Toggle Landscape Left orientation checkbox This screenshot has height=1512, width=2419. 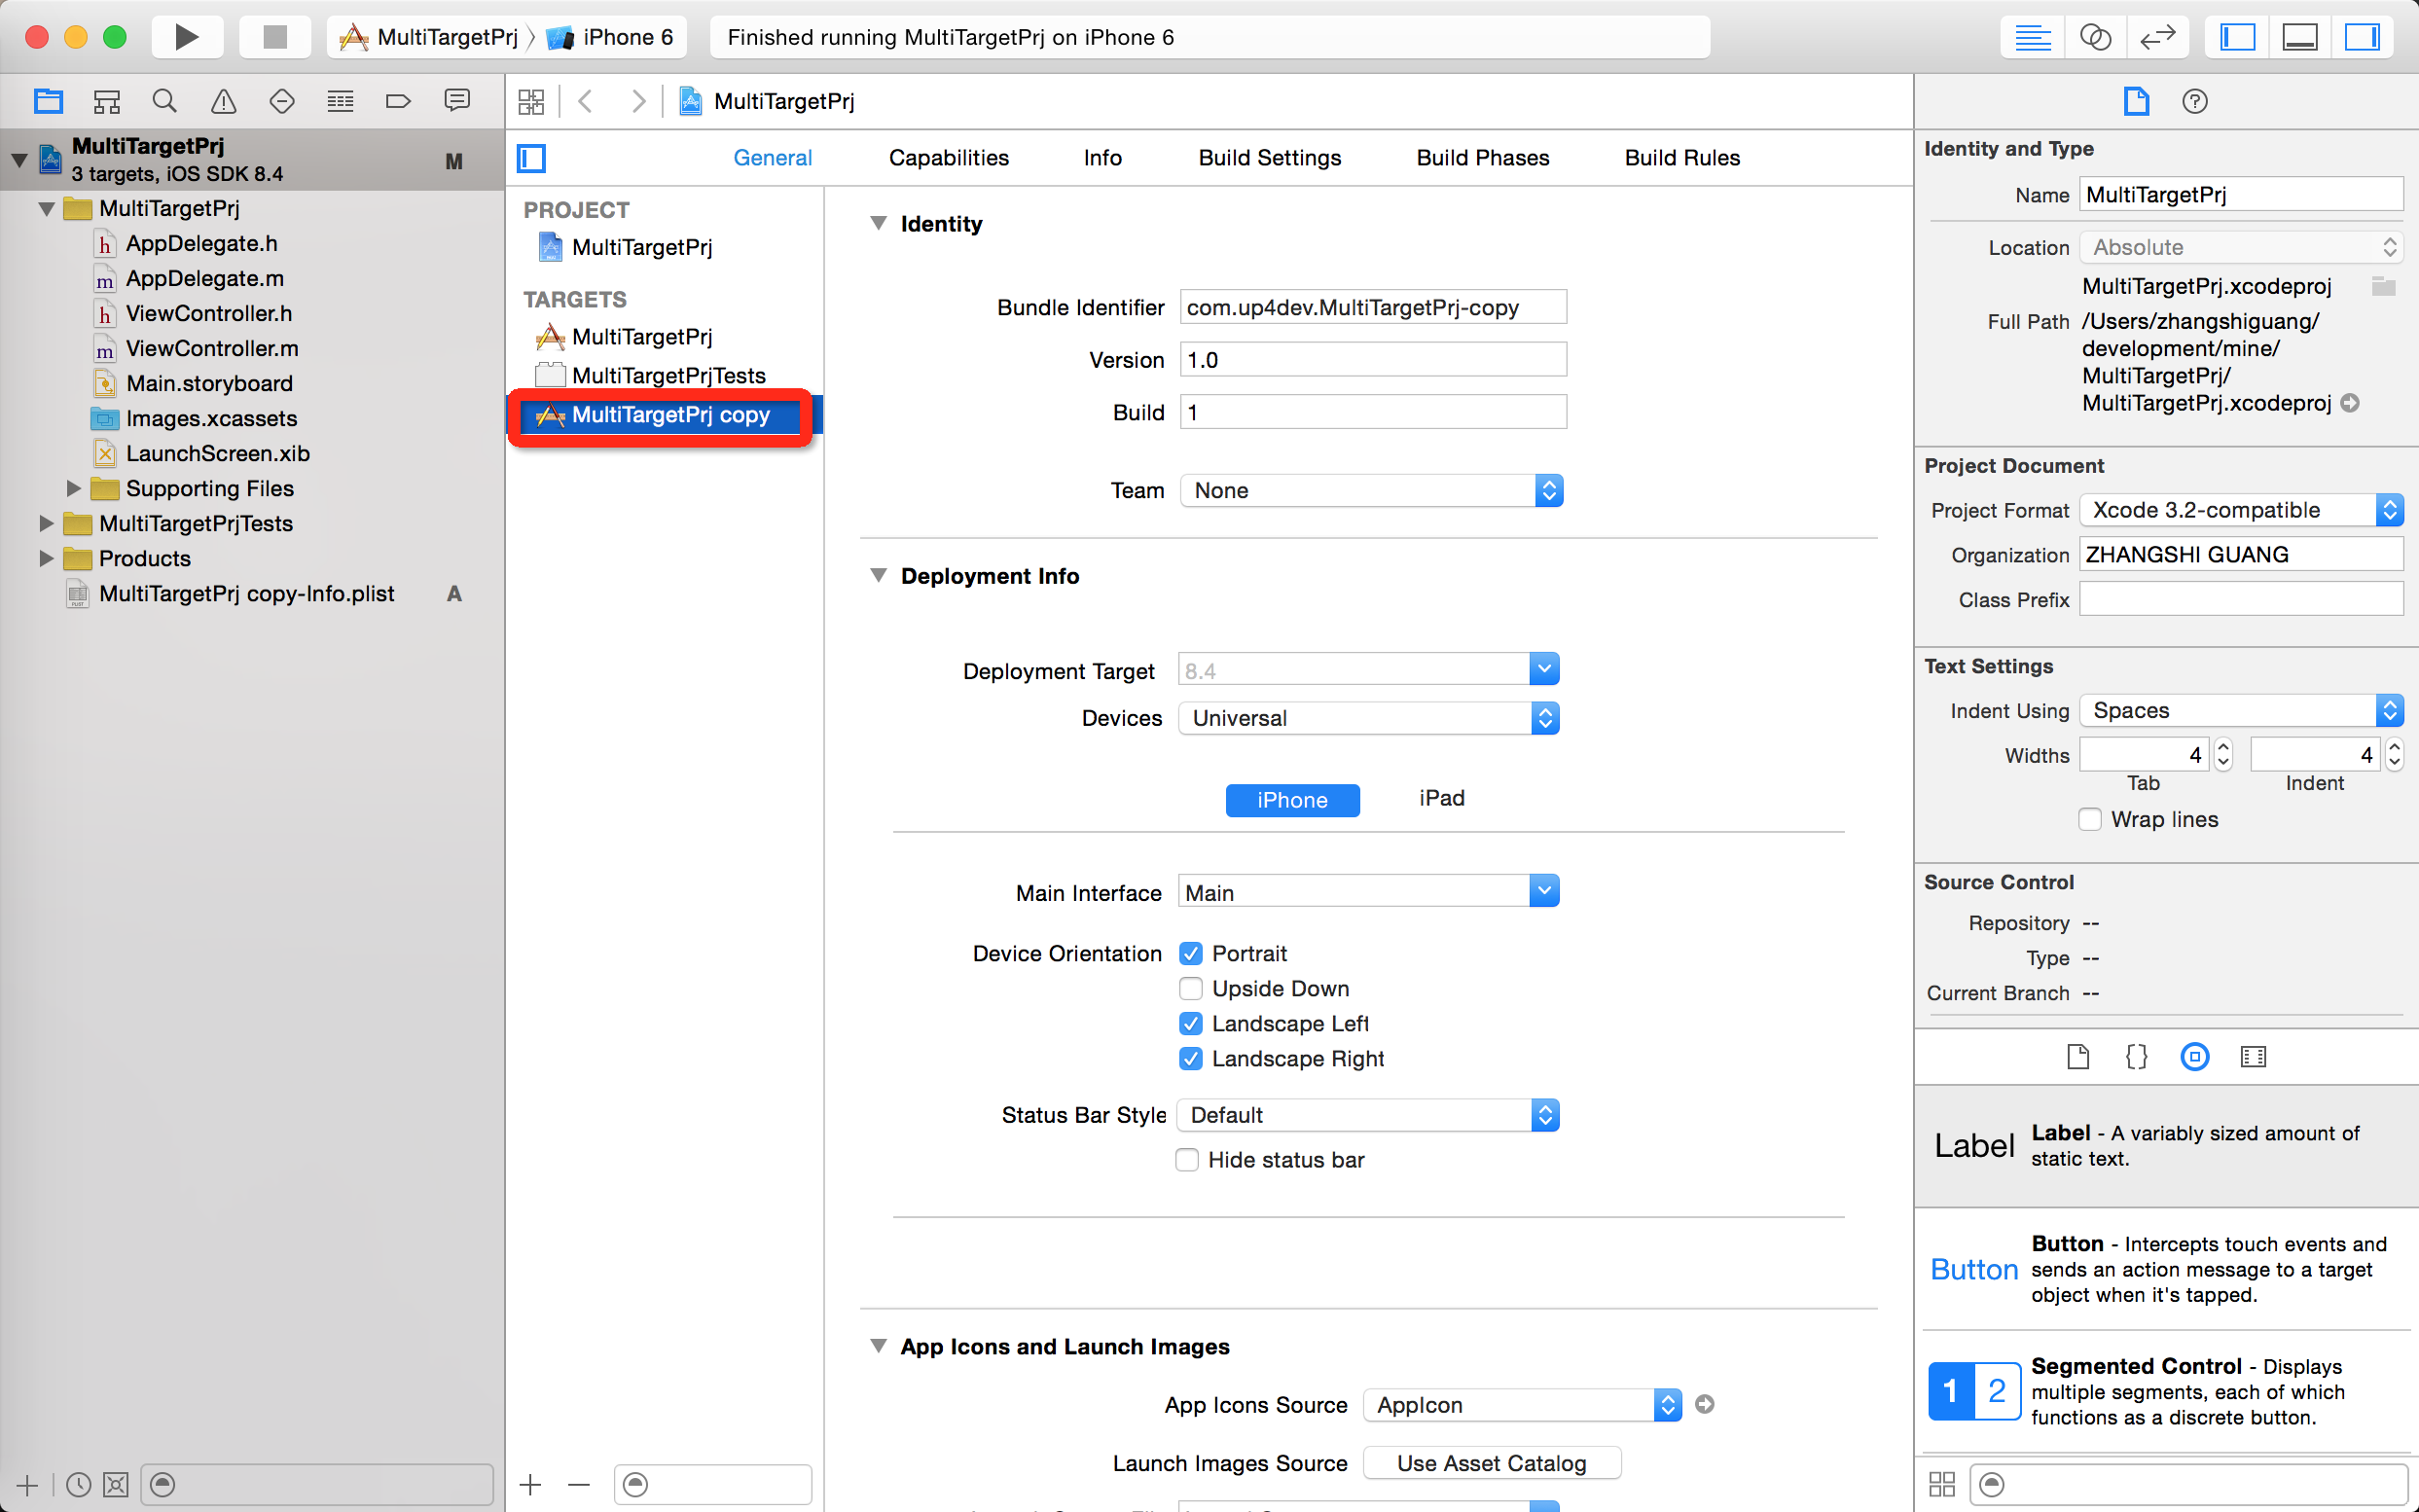coord(1191,1023)
